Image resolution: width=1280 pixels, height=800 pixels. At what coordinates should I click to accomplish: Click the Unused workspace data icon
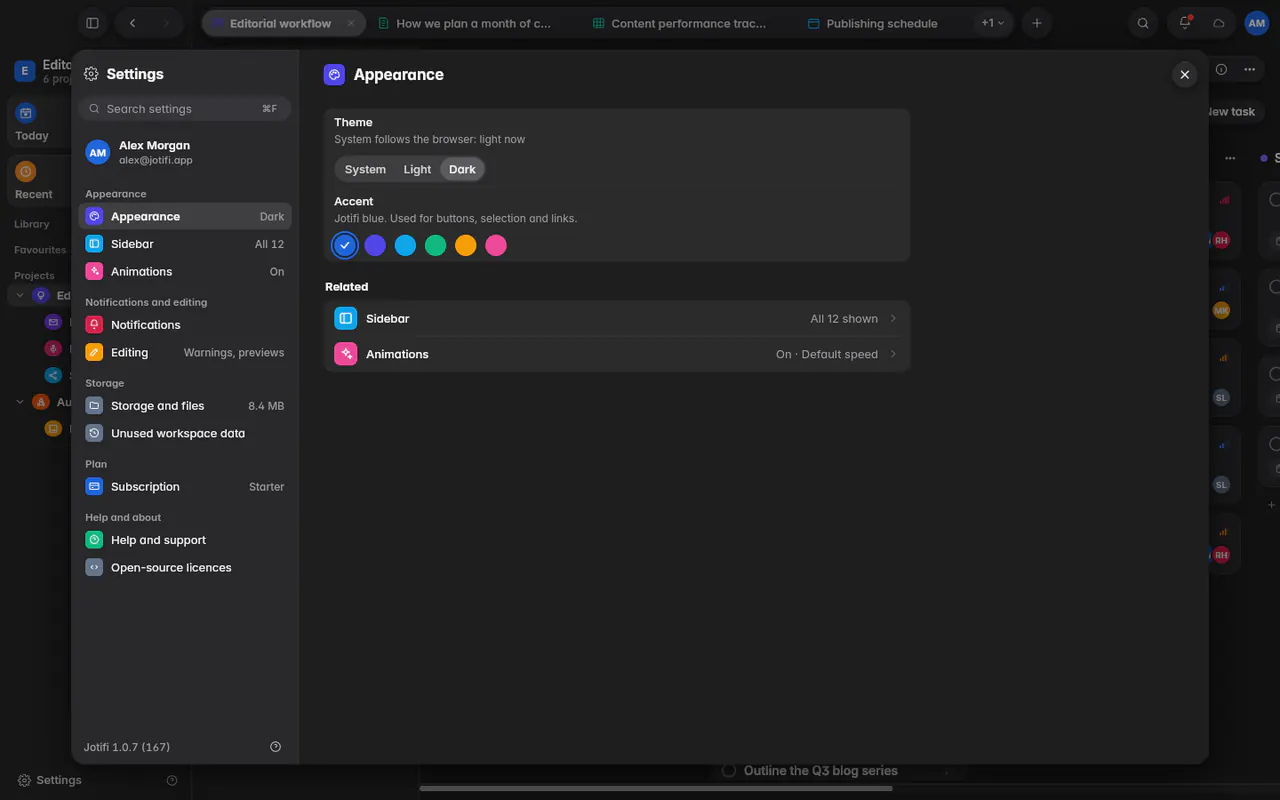coord(94,433)
